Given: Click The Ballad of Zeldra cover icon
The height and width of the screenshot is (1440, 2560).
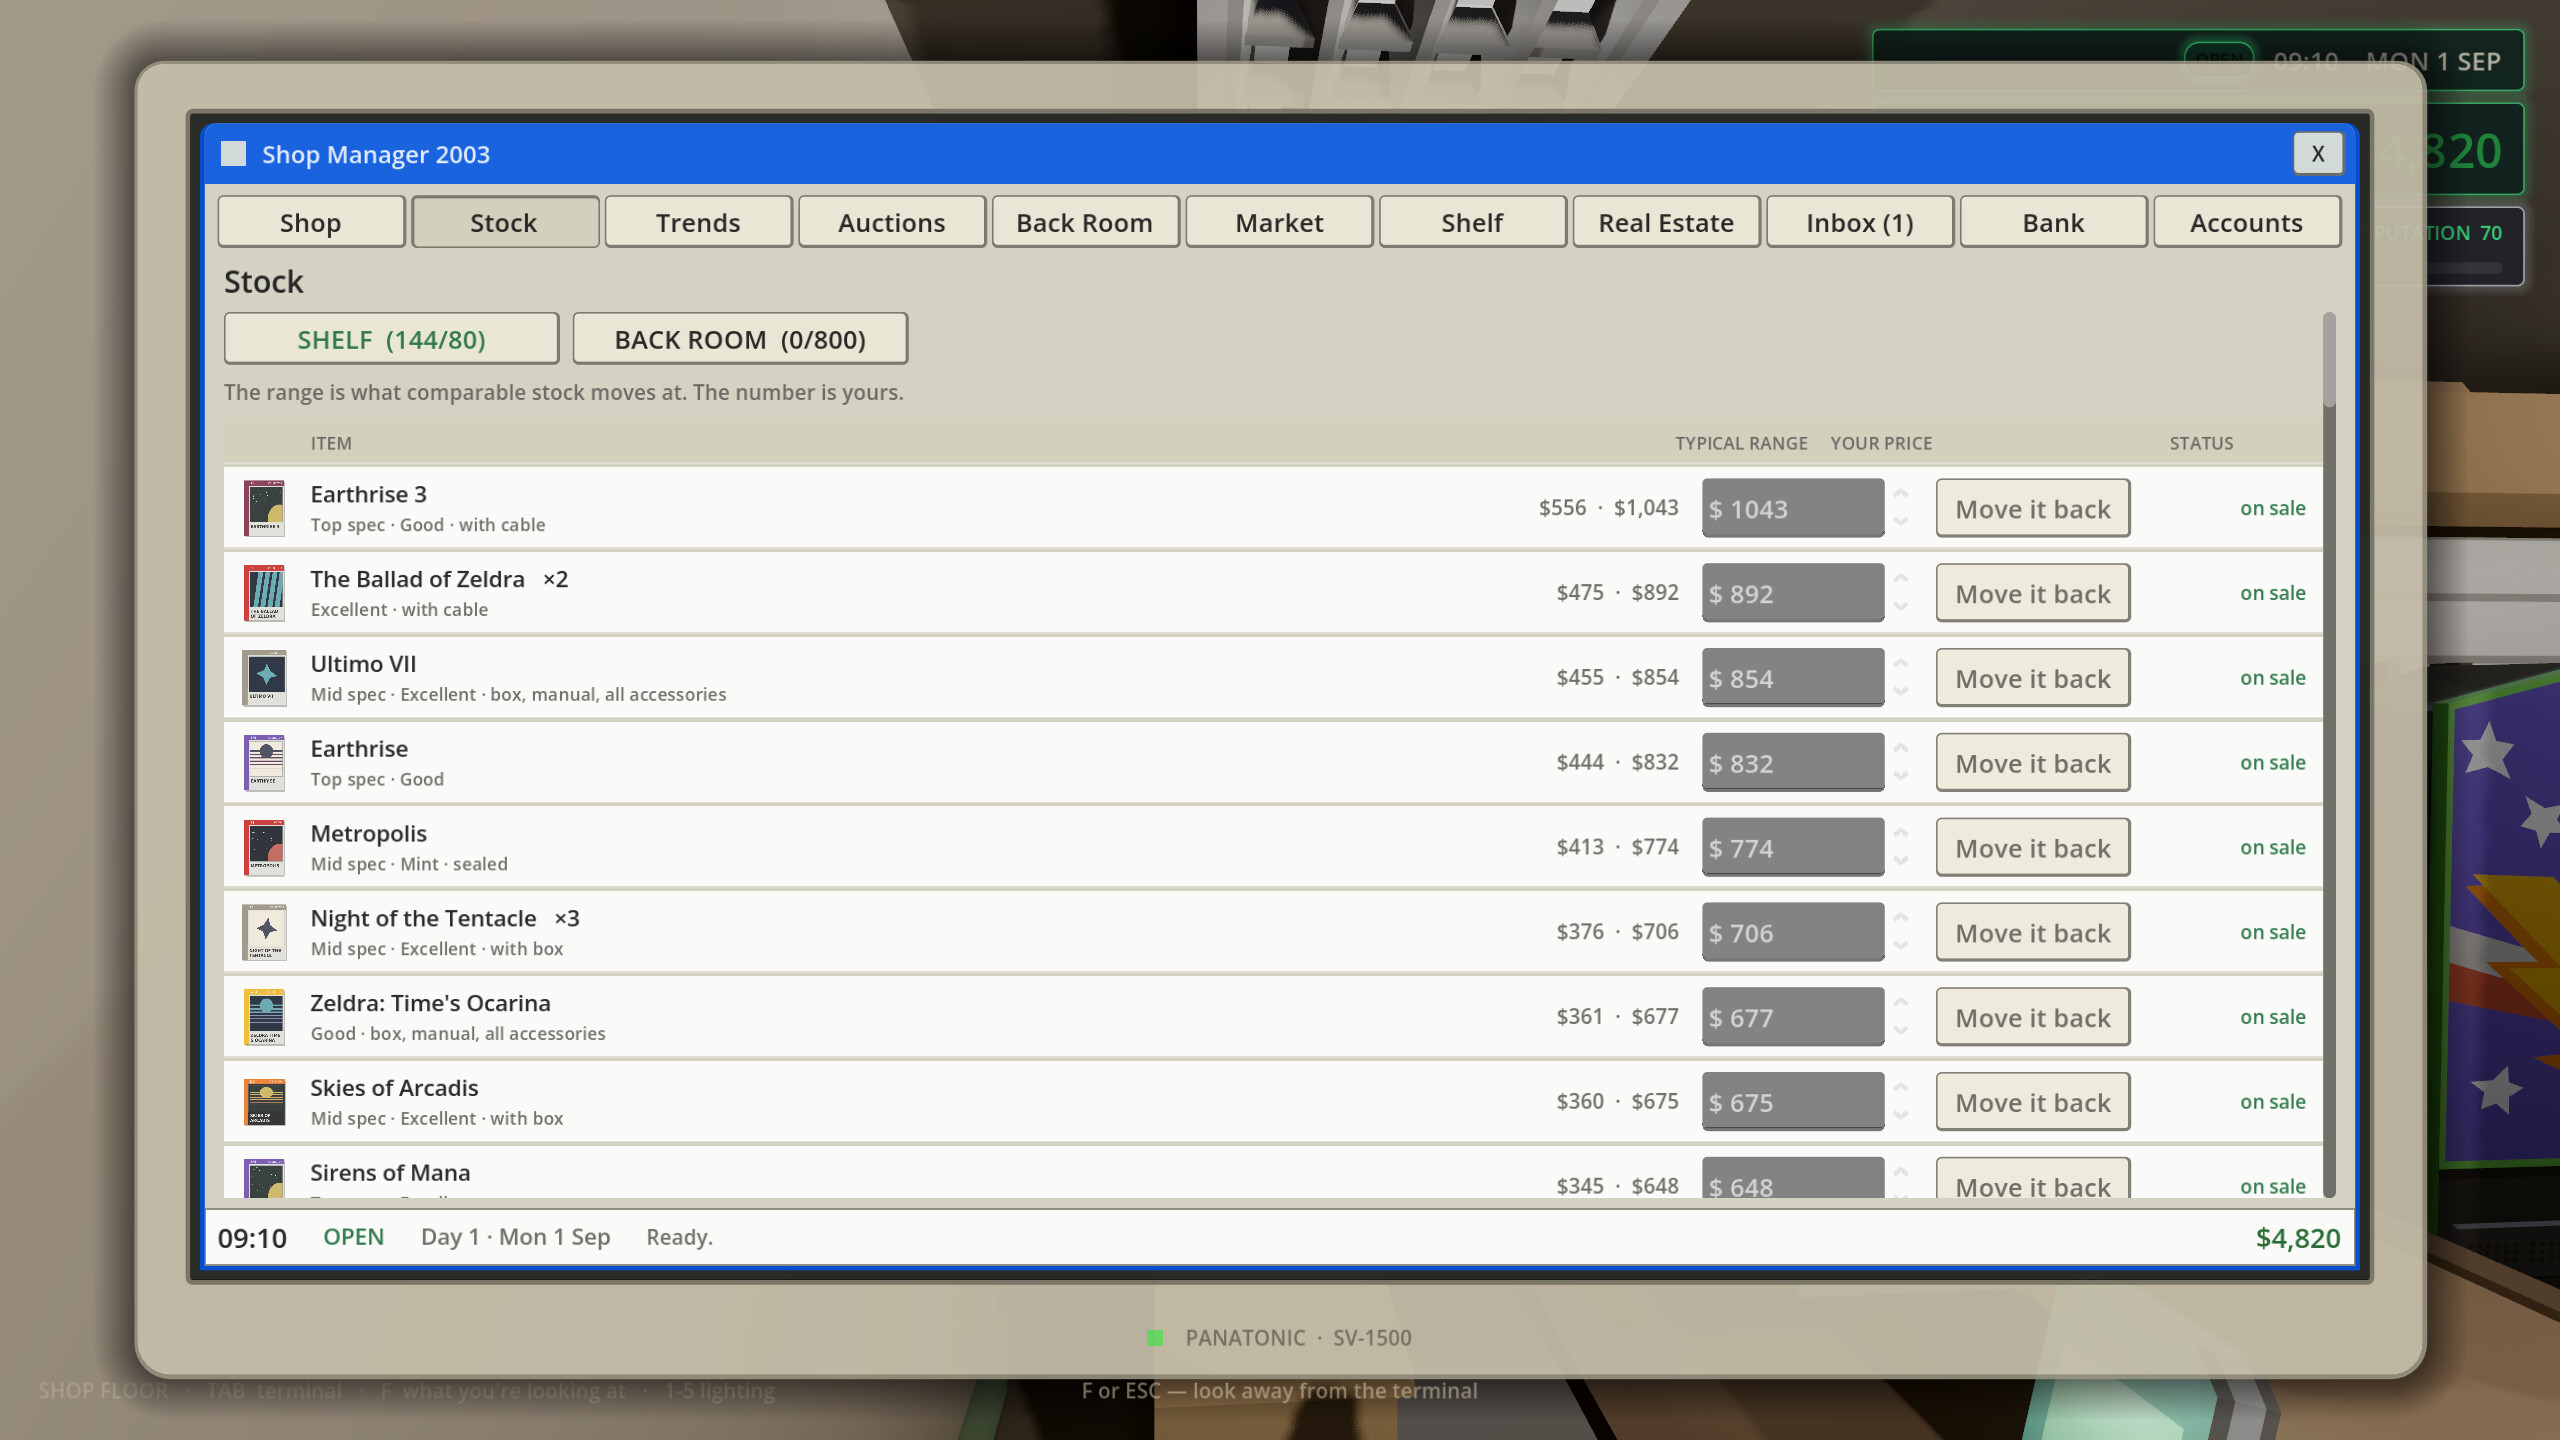Looking at the screenshot, I should pyautogui.click(x=264, y=593).
